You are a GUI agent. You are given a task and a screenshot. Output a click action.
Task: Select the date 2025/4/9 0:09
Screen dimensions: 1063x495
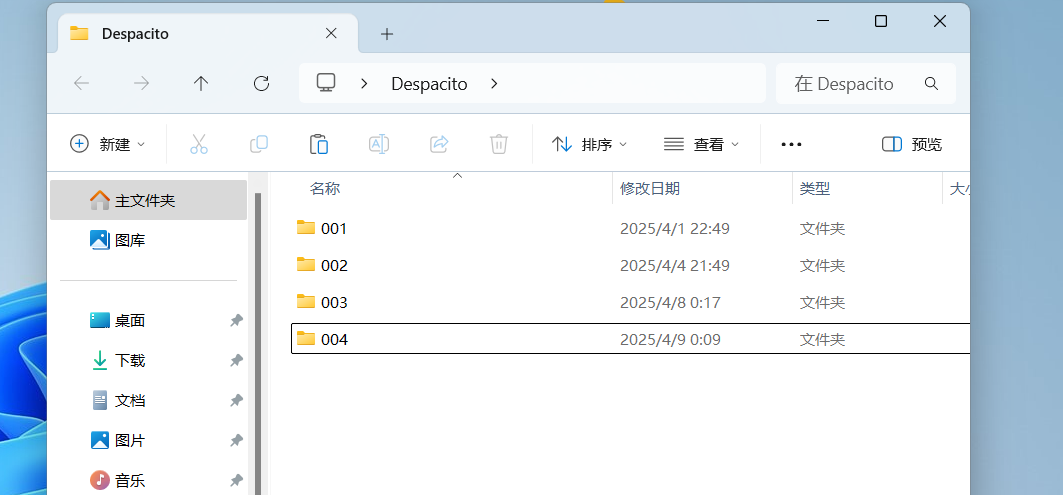670,338
